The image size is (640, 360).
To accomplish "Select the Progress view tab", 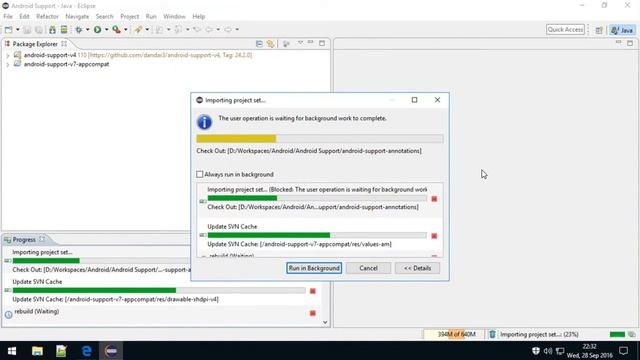I will [x=24, y=240].
